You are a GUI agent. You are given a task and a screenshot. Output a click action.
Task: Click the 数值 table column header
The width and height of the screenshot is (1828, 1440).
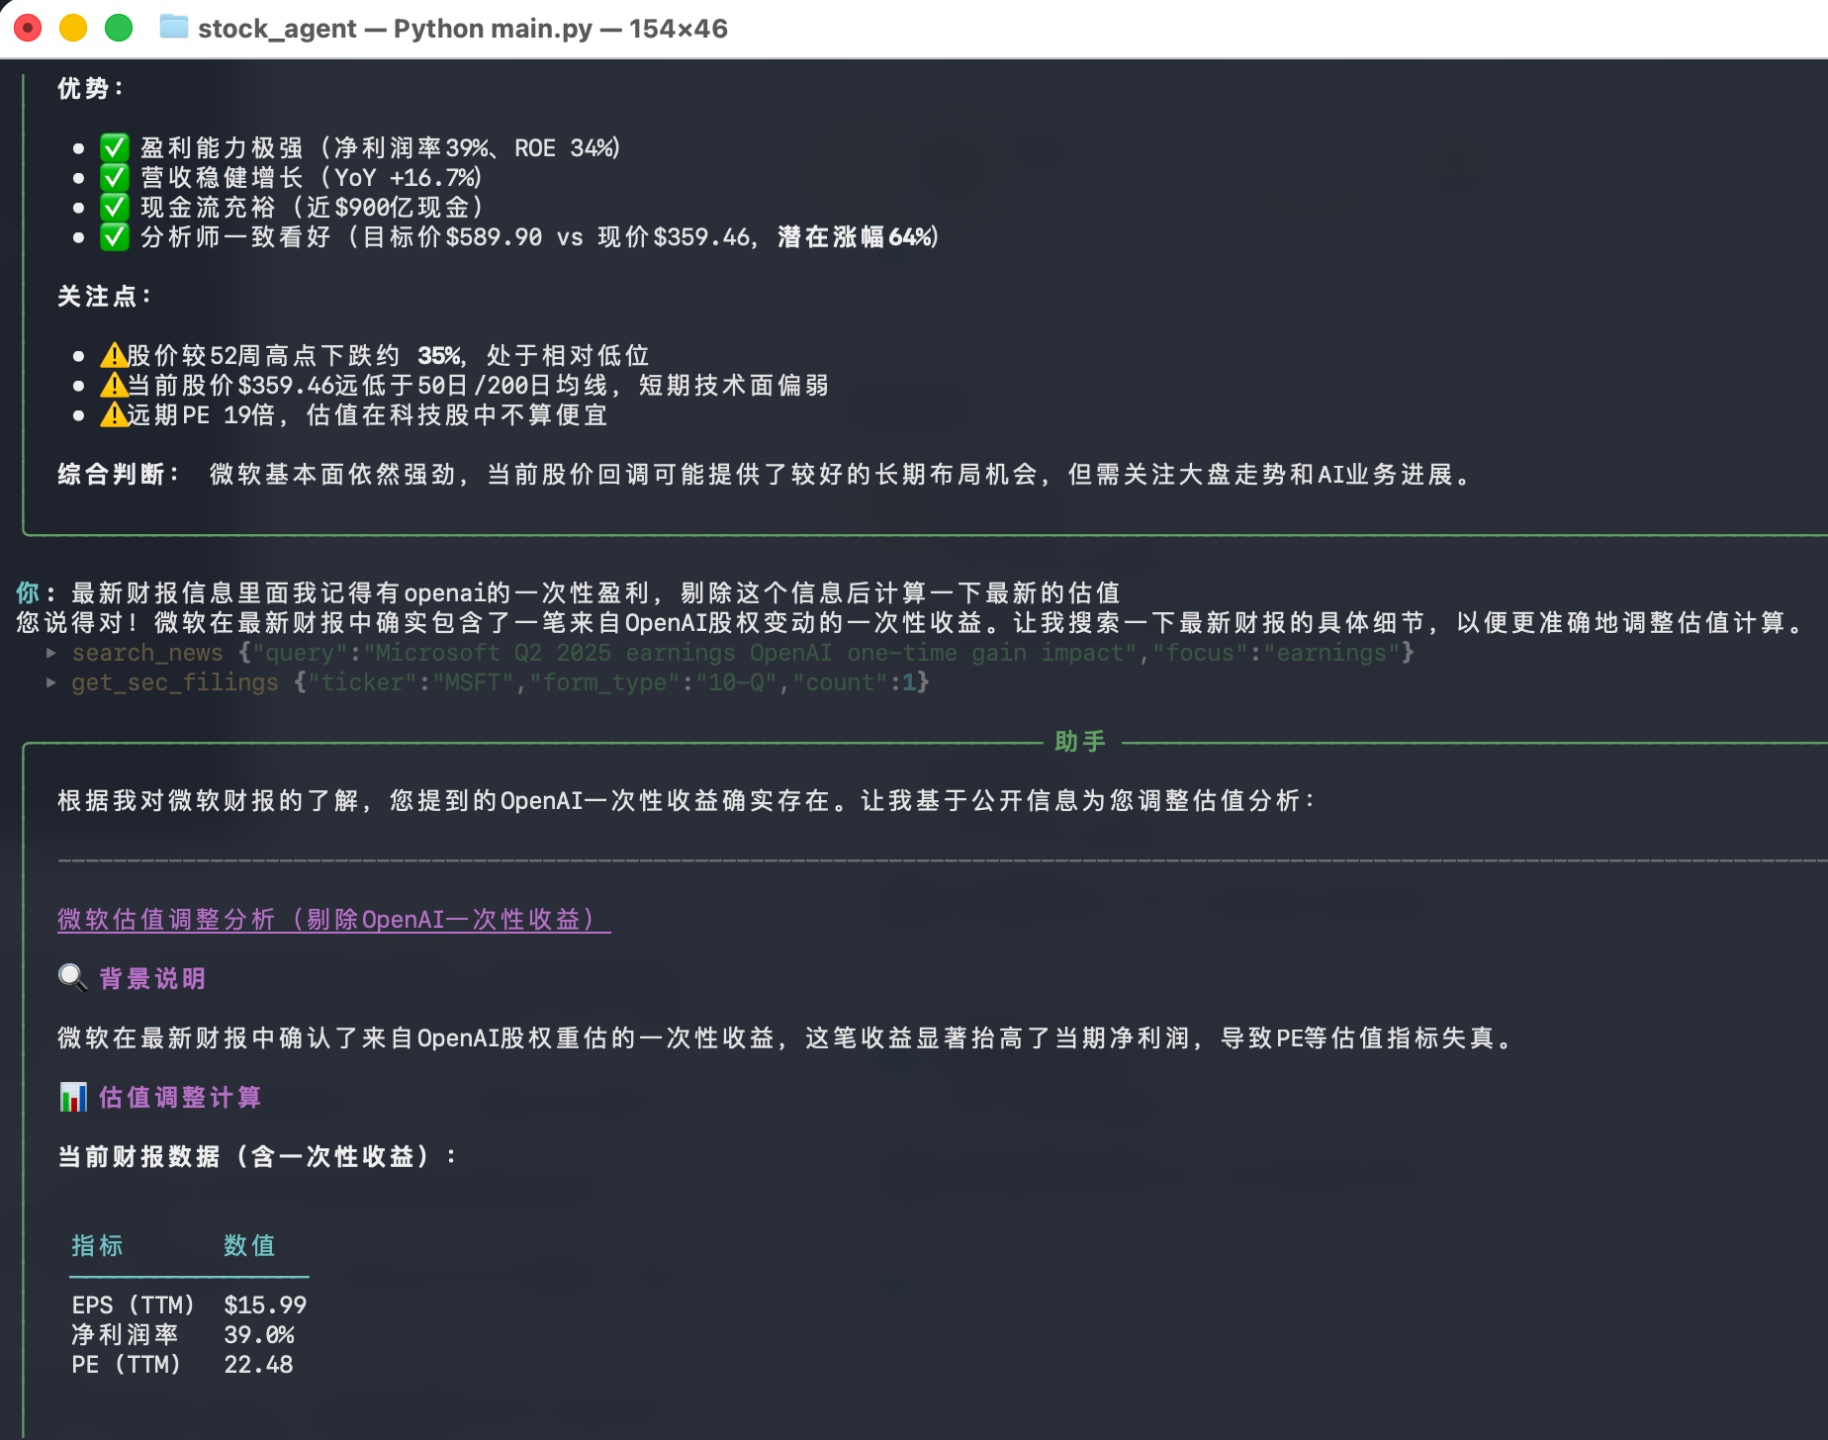click(249, 1245)
